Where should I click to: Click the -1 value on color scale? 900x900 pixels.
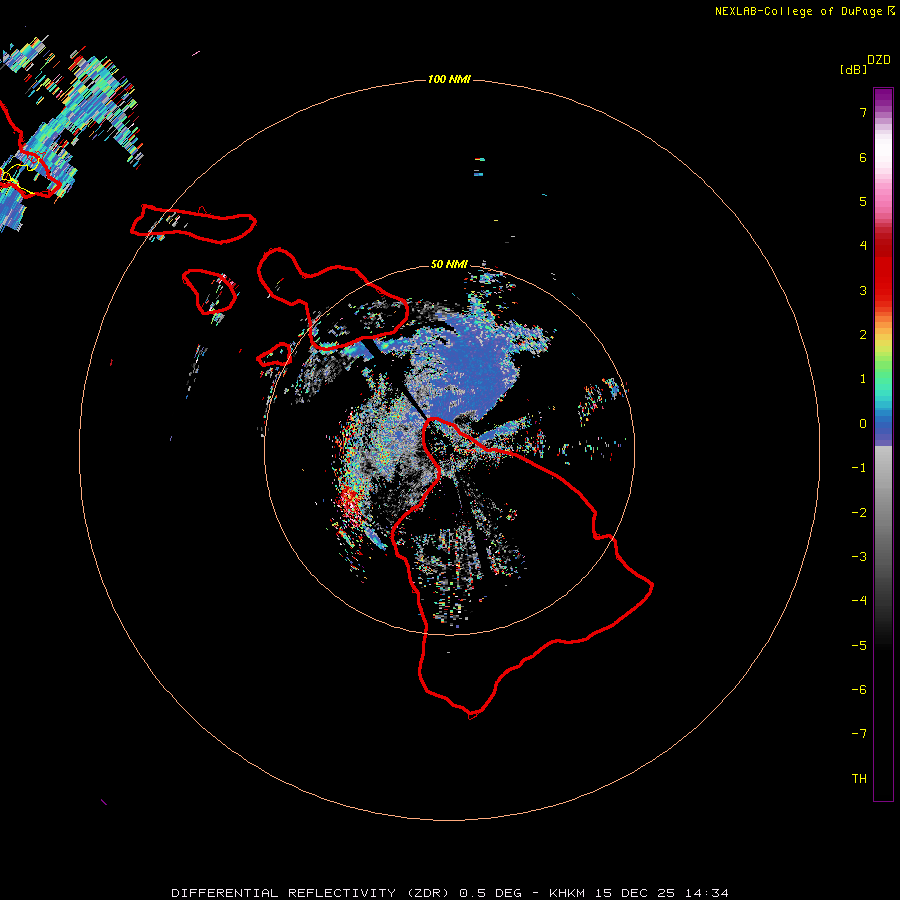click(859, 468)
